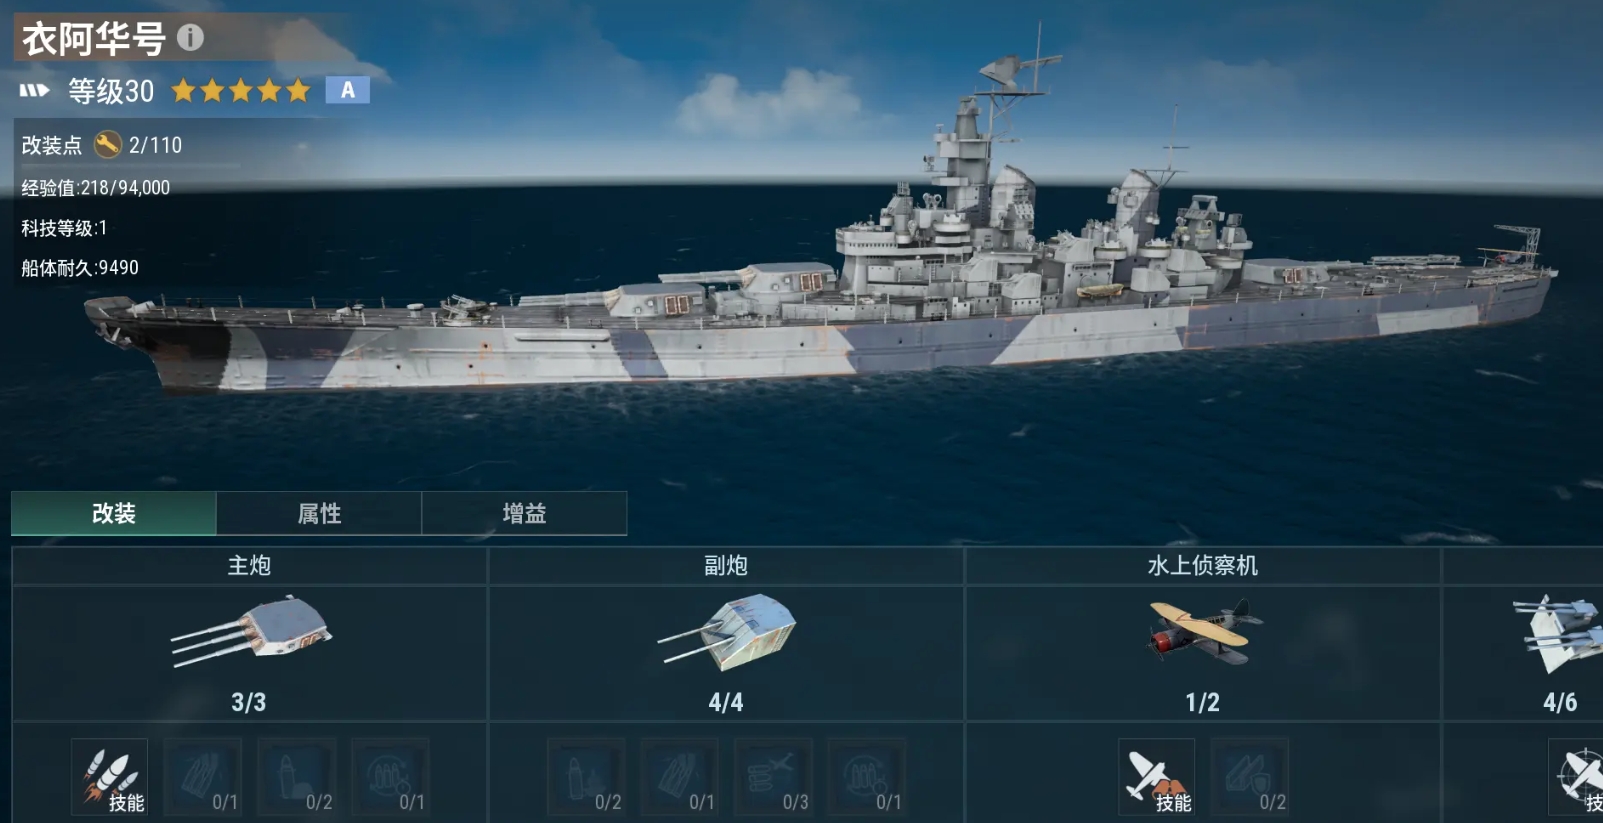Select the secondary gun turret icon
Image resolution: width=1603 pixels, height=823 pixels.
727,631
